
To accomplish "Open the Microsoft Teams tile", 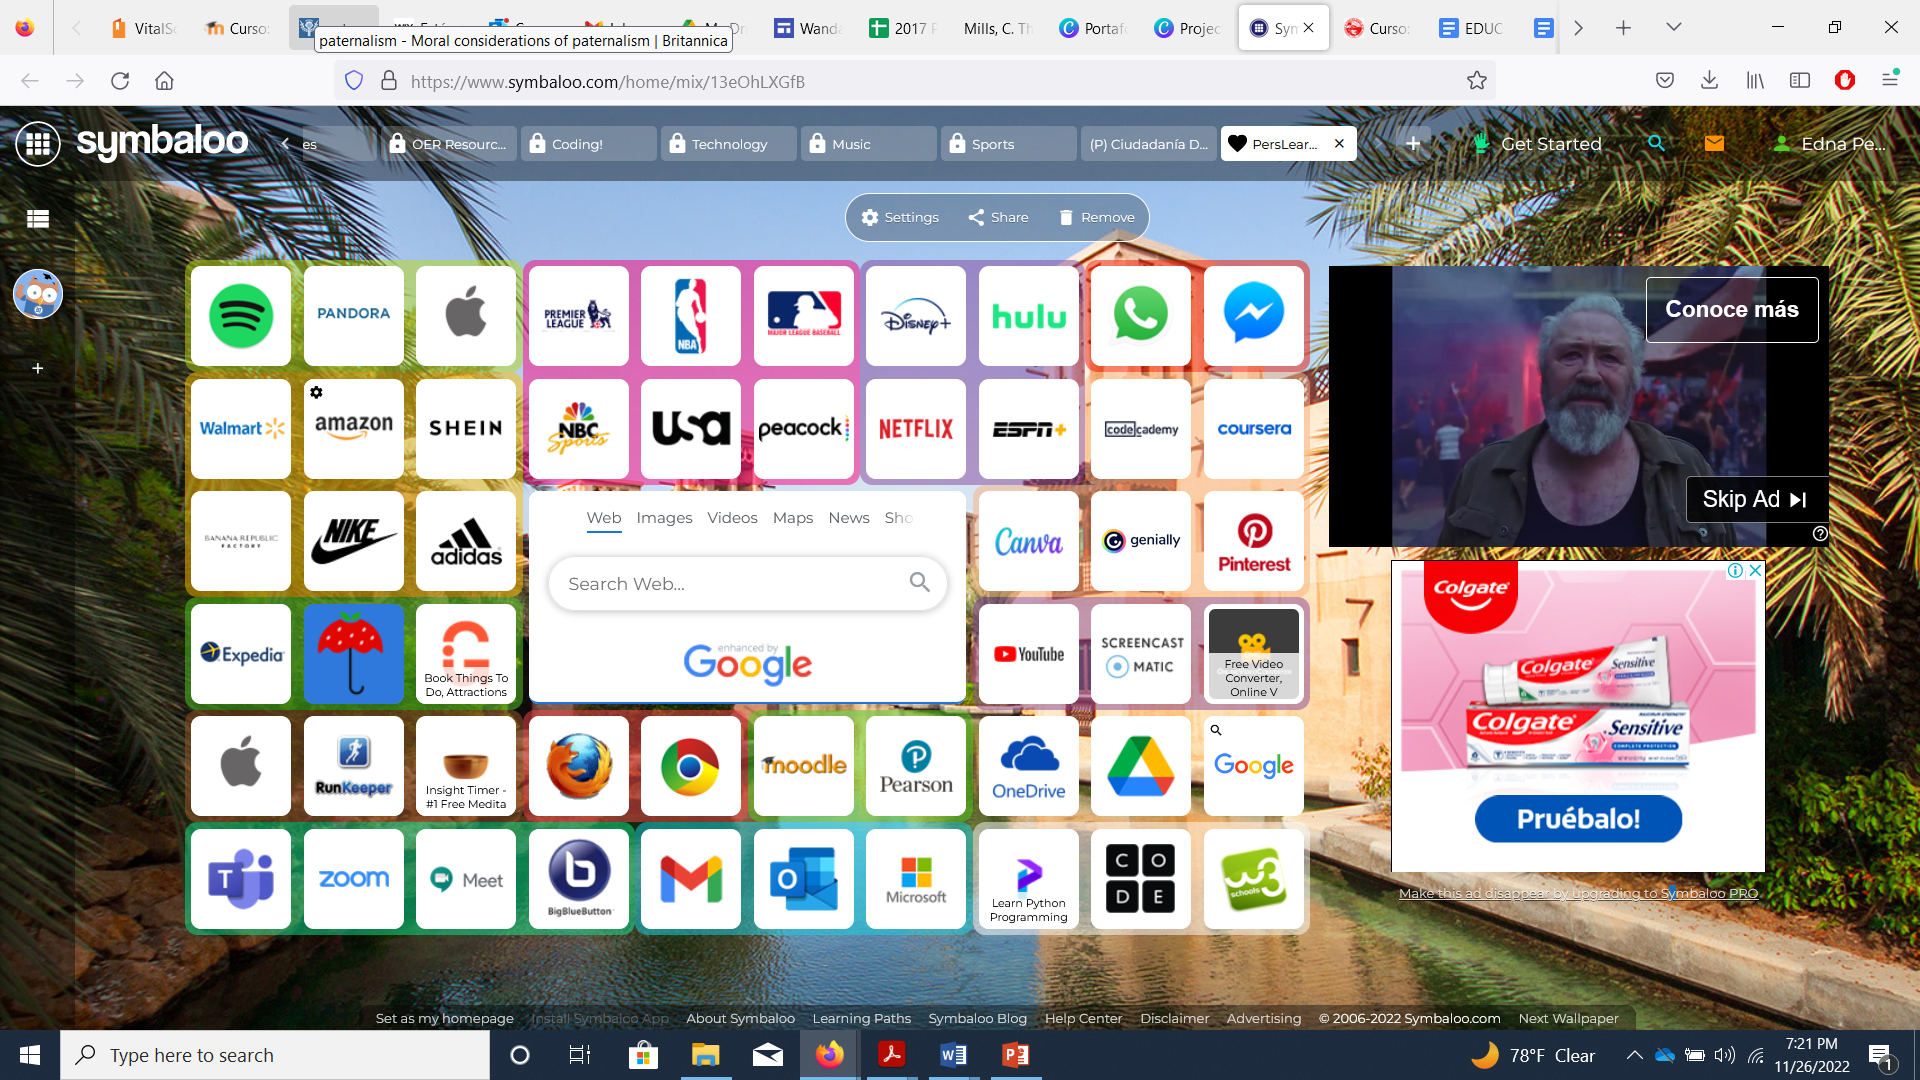I will click(241, 879).
